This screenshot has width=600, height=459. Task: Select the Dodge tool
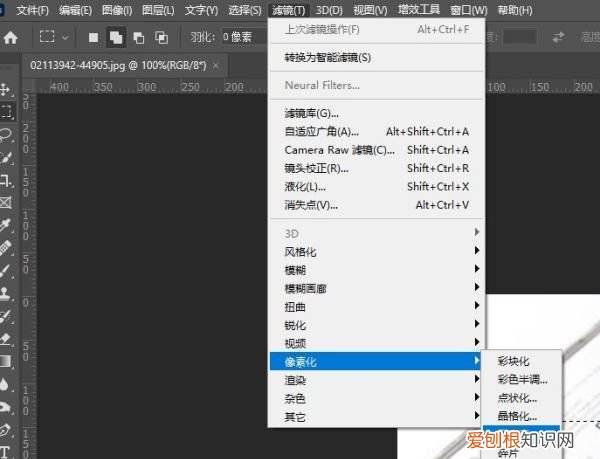(6, 406)
